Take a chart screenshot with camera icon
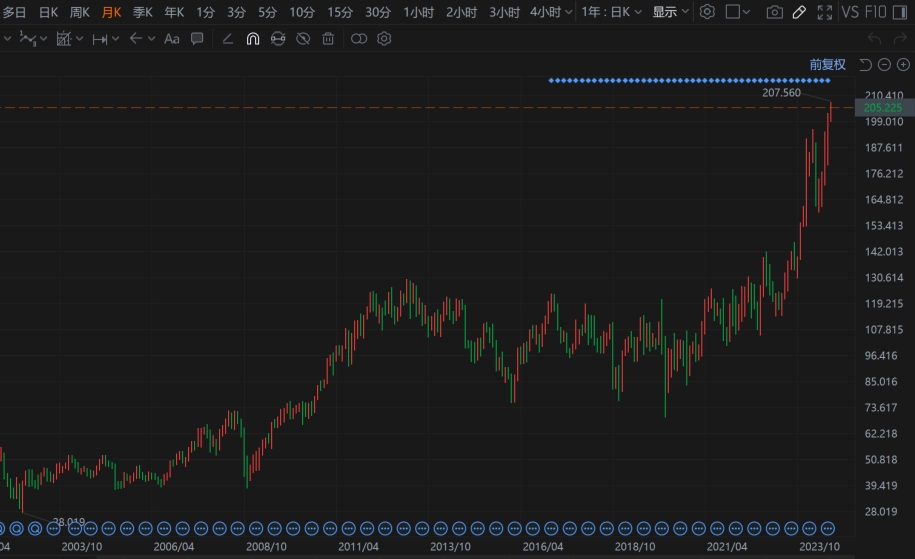Screen dimensions: 915x559 pyautogui.click(x=774, y=12)
